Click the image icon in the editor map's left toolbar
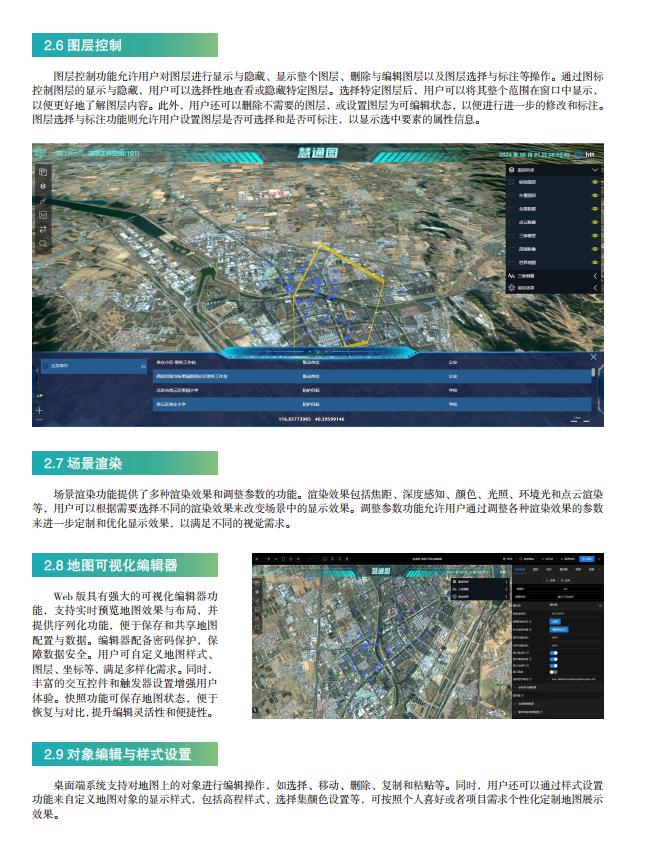This screenshot has height=861, width=655. point(257,609)
